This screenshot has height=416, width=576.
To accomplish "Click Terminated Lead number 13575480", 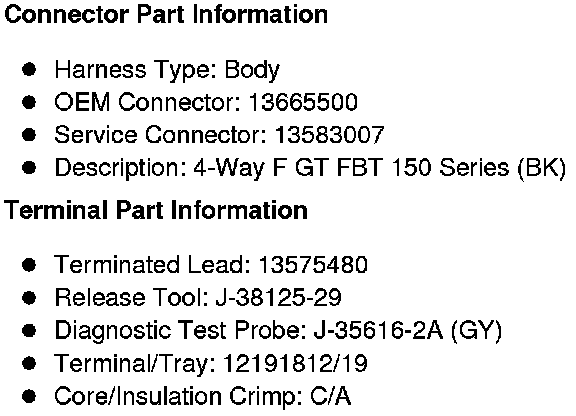I will tap(313, 264).
